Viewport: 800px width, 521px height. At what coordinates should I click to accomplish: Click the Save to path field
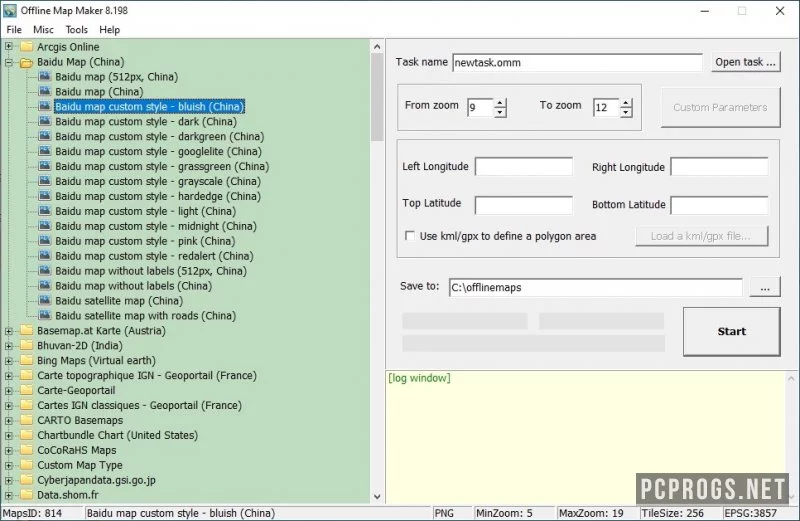(x=596, y=287)
